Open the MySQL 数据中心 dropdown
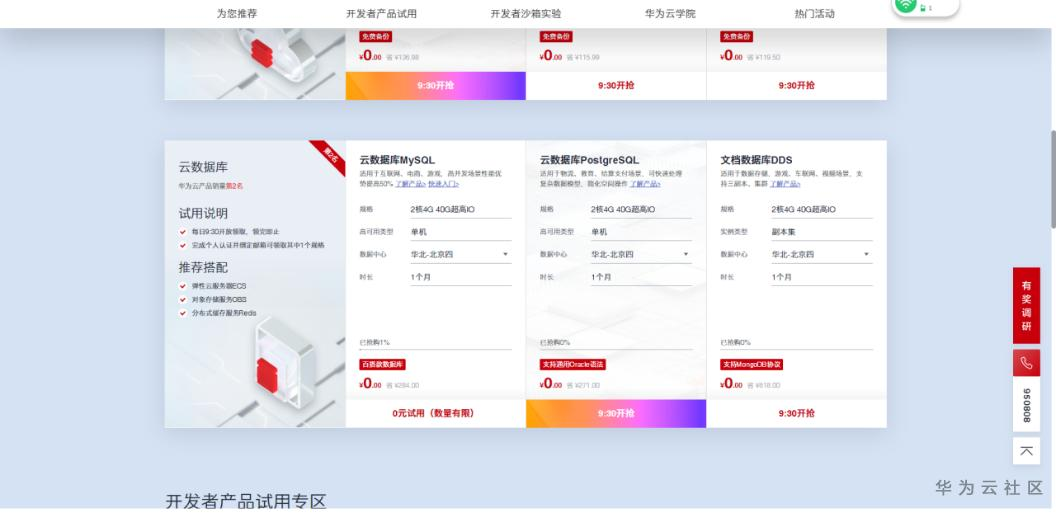This screenshot has height=513, width=1056. coord(461,254)
